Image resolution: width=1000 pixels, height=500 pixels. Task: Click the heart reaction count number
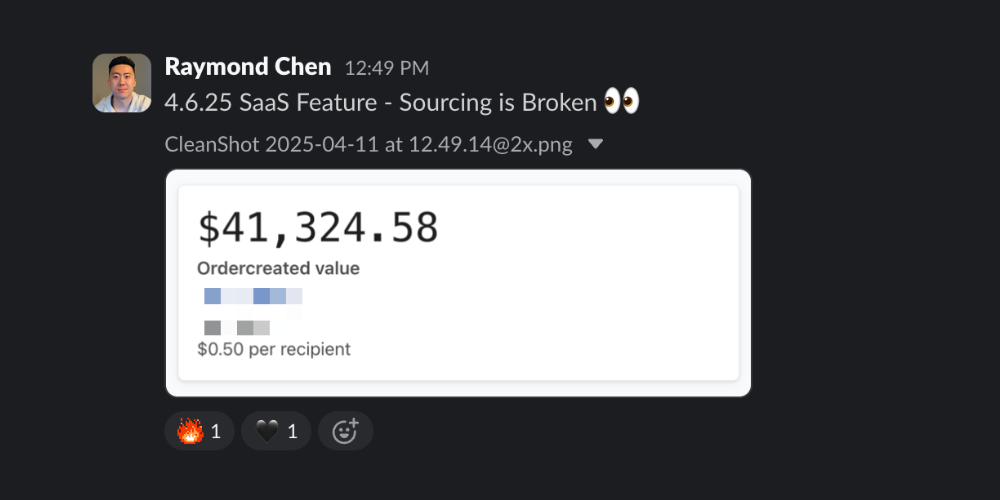coord(292,432)
